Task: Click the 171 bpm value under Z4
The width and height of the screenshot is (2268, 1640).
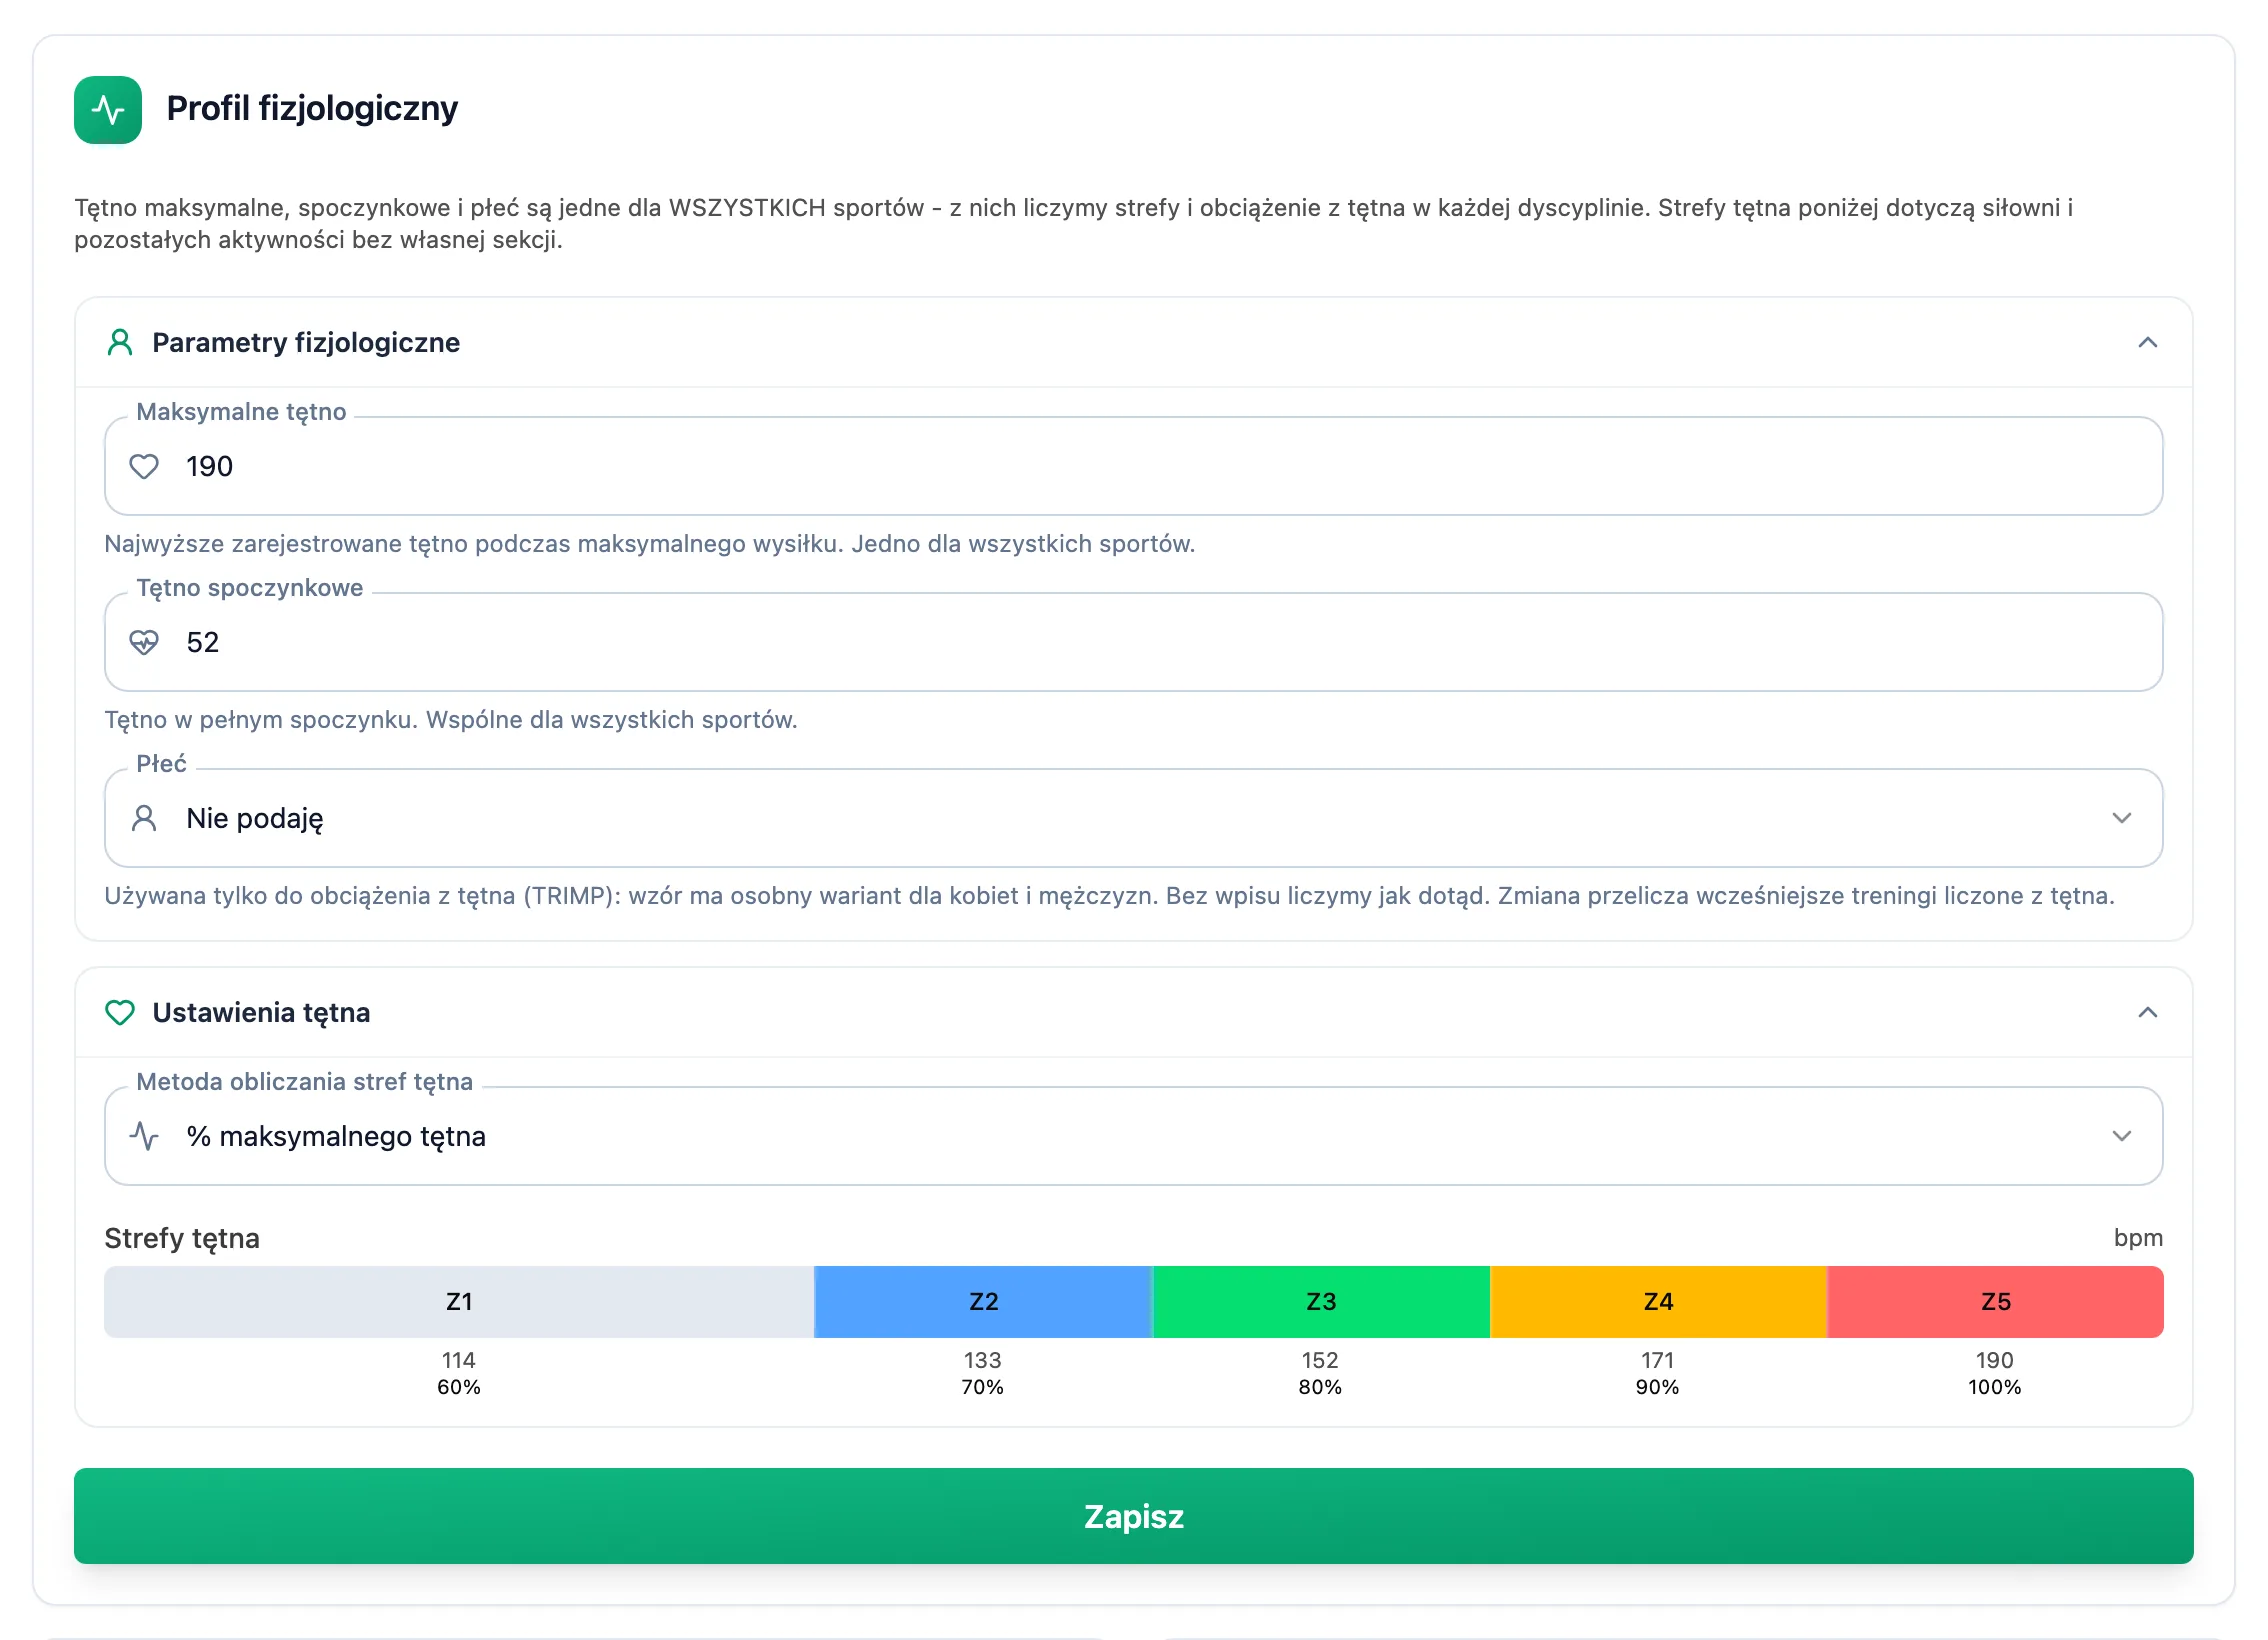Action: tap(1657, 1360)
